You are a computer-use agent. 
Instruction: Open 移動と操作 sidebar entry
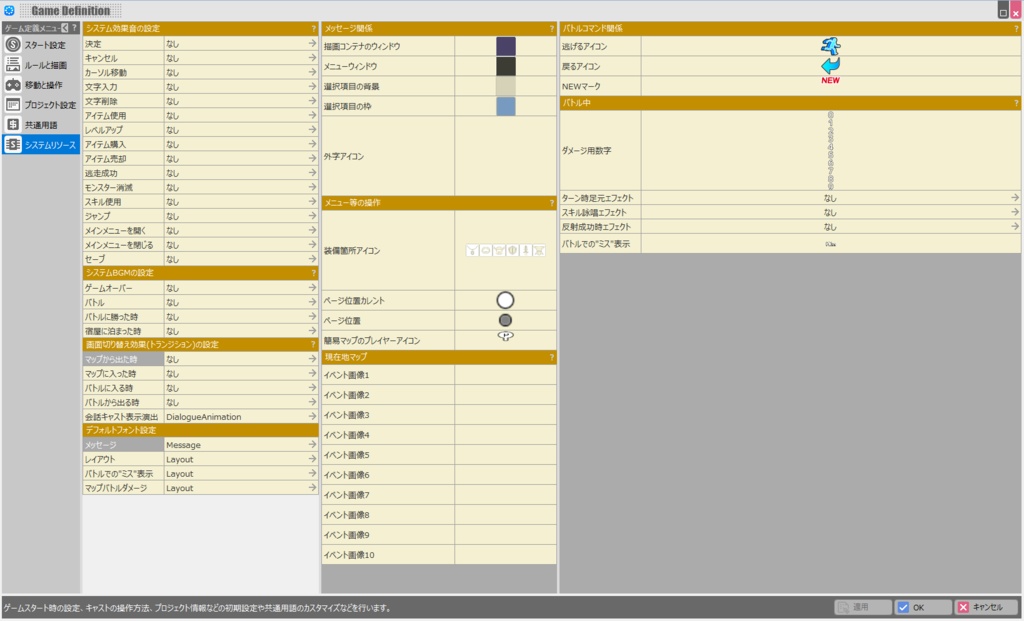pyautogui.click(x=40, y=85)
